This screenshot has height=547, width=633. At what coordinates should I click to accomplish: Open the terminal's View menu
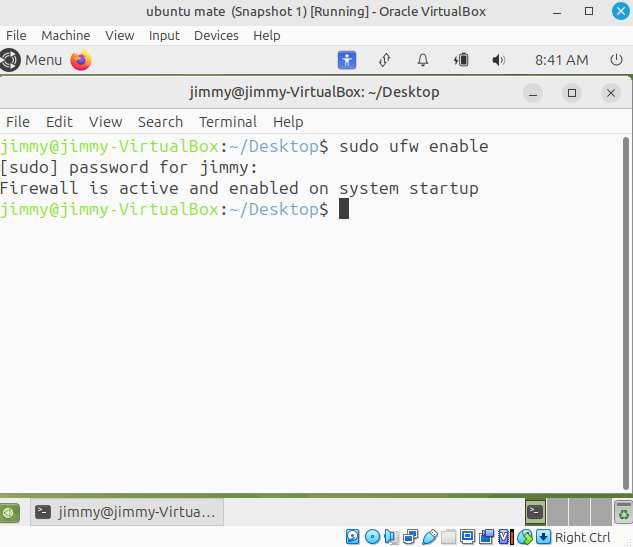[x=105, y=122]
